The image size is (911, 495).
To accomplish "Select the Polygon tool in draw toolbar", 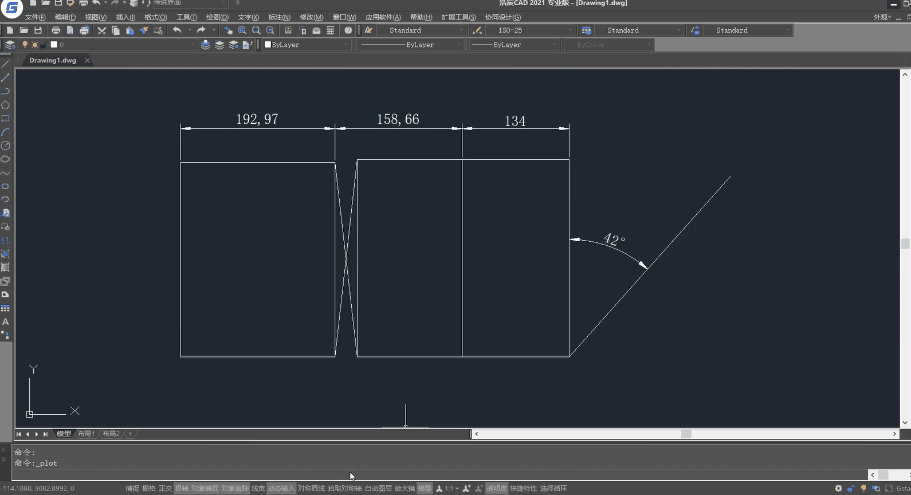I will [x=5, y=105].
